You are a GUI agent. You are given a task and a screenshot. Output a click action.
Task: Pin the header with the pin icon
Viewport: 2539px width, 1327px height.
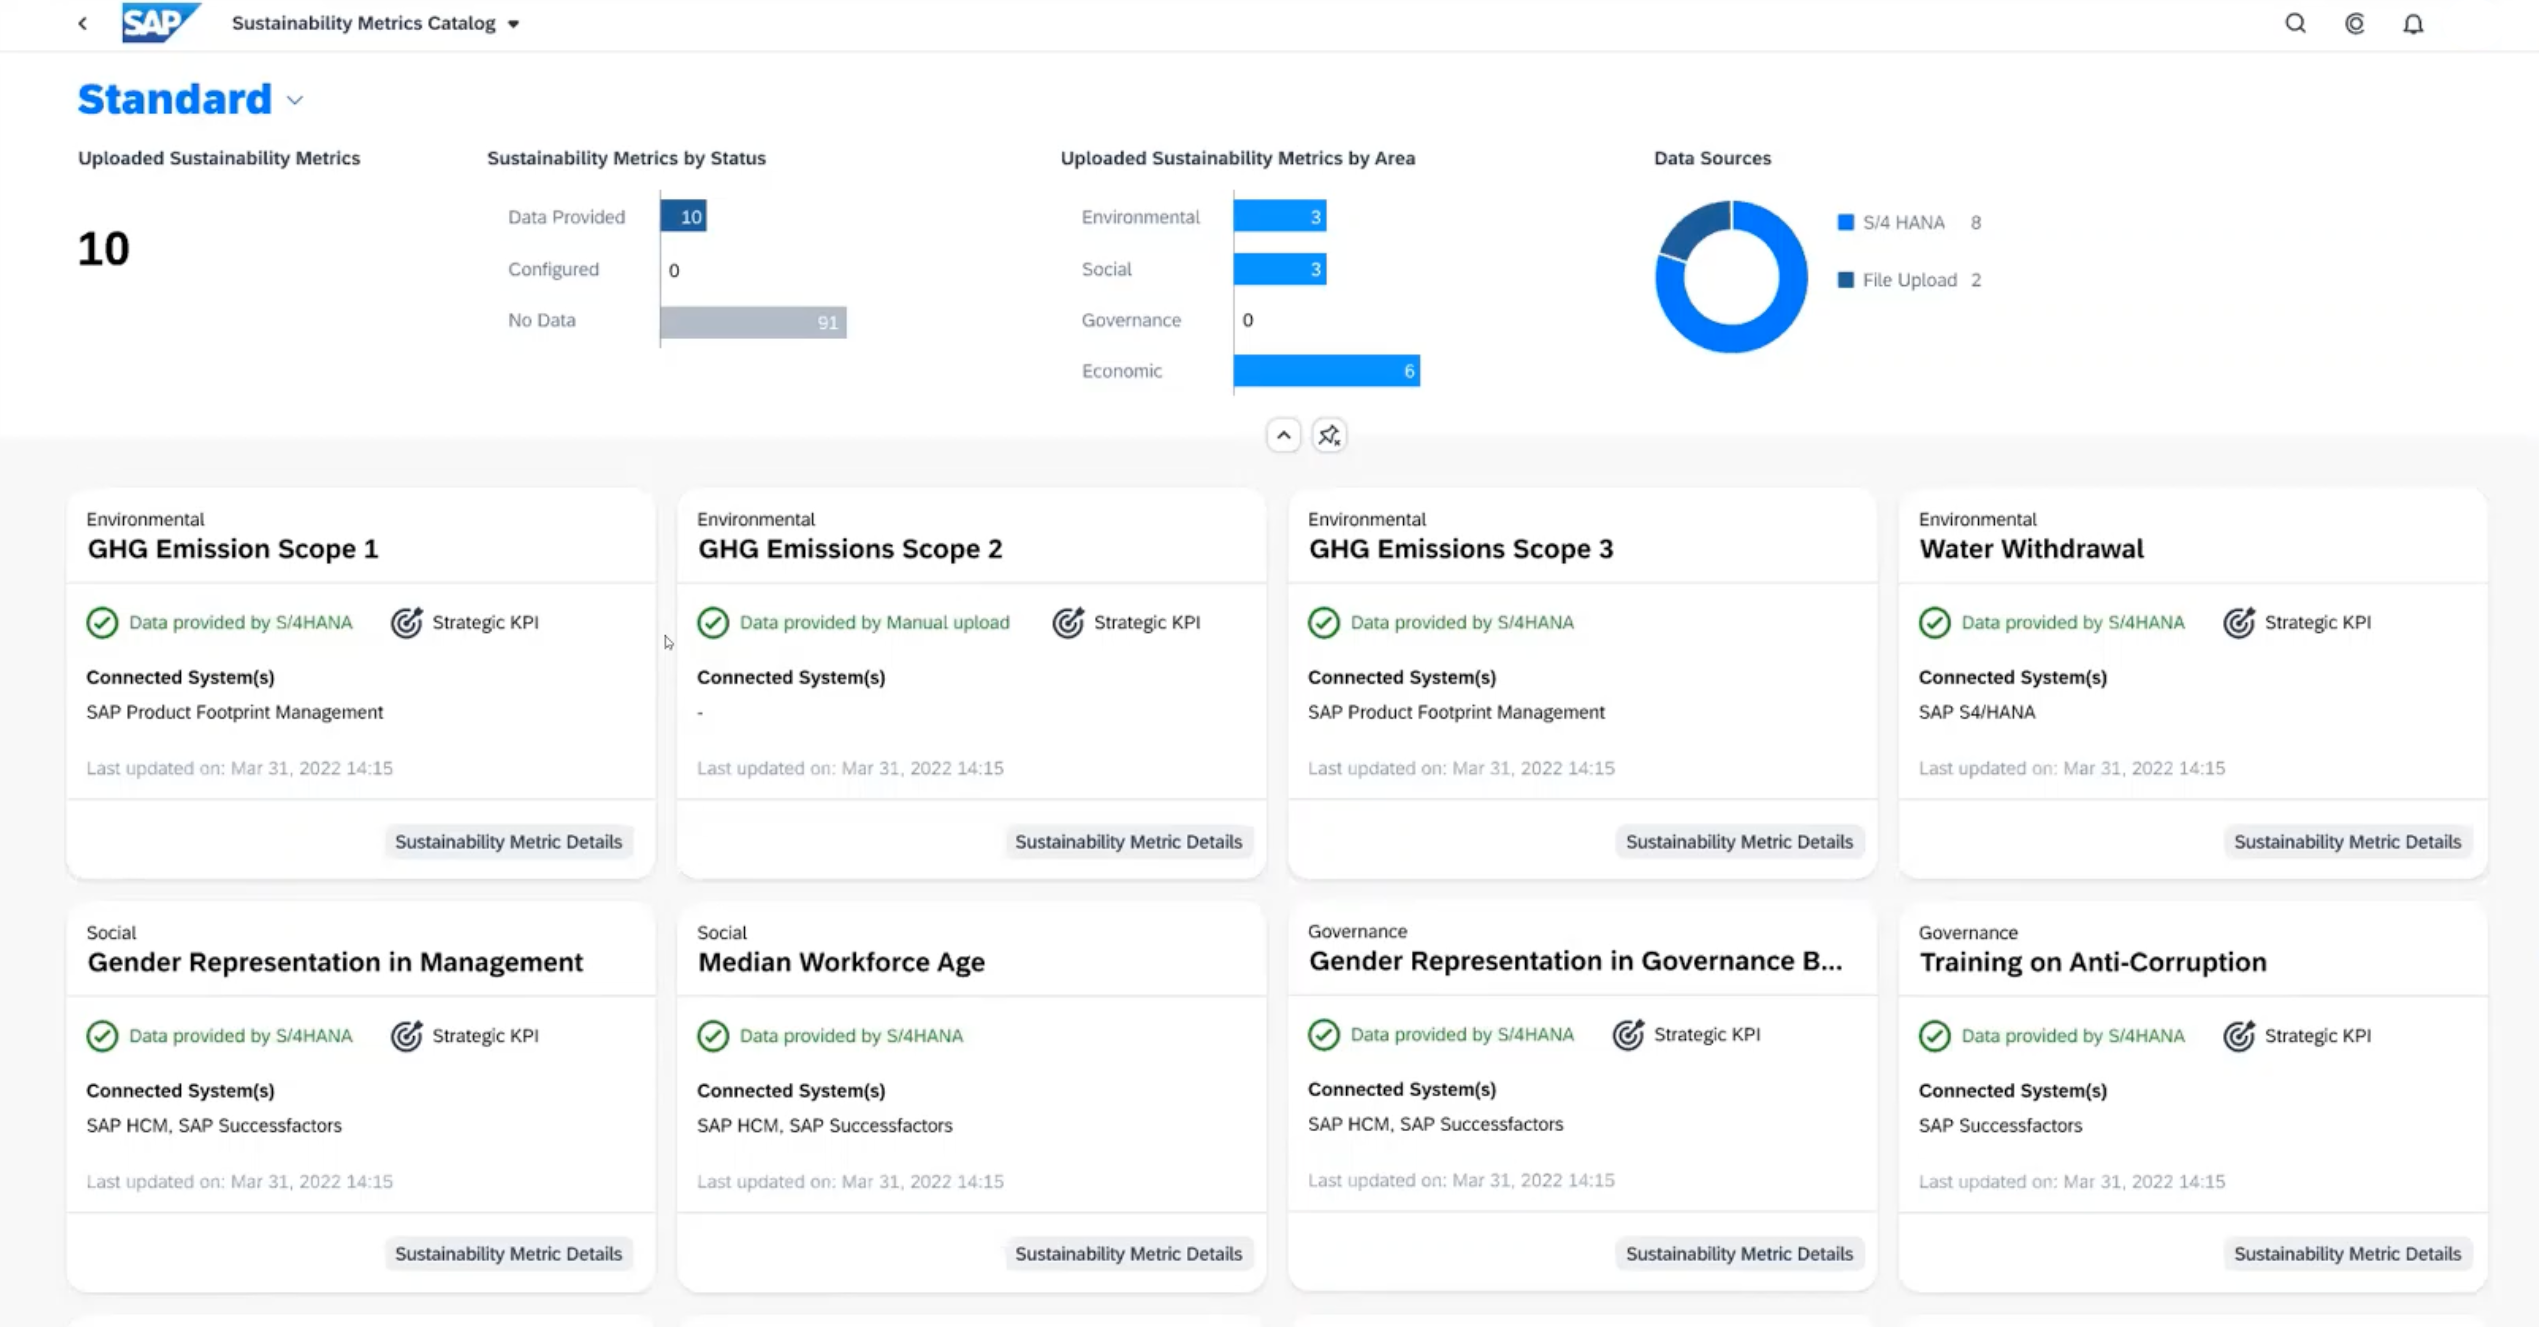1329,435
